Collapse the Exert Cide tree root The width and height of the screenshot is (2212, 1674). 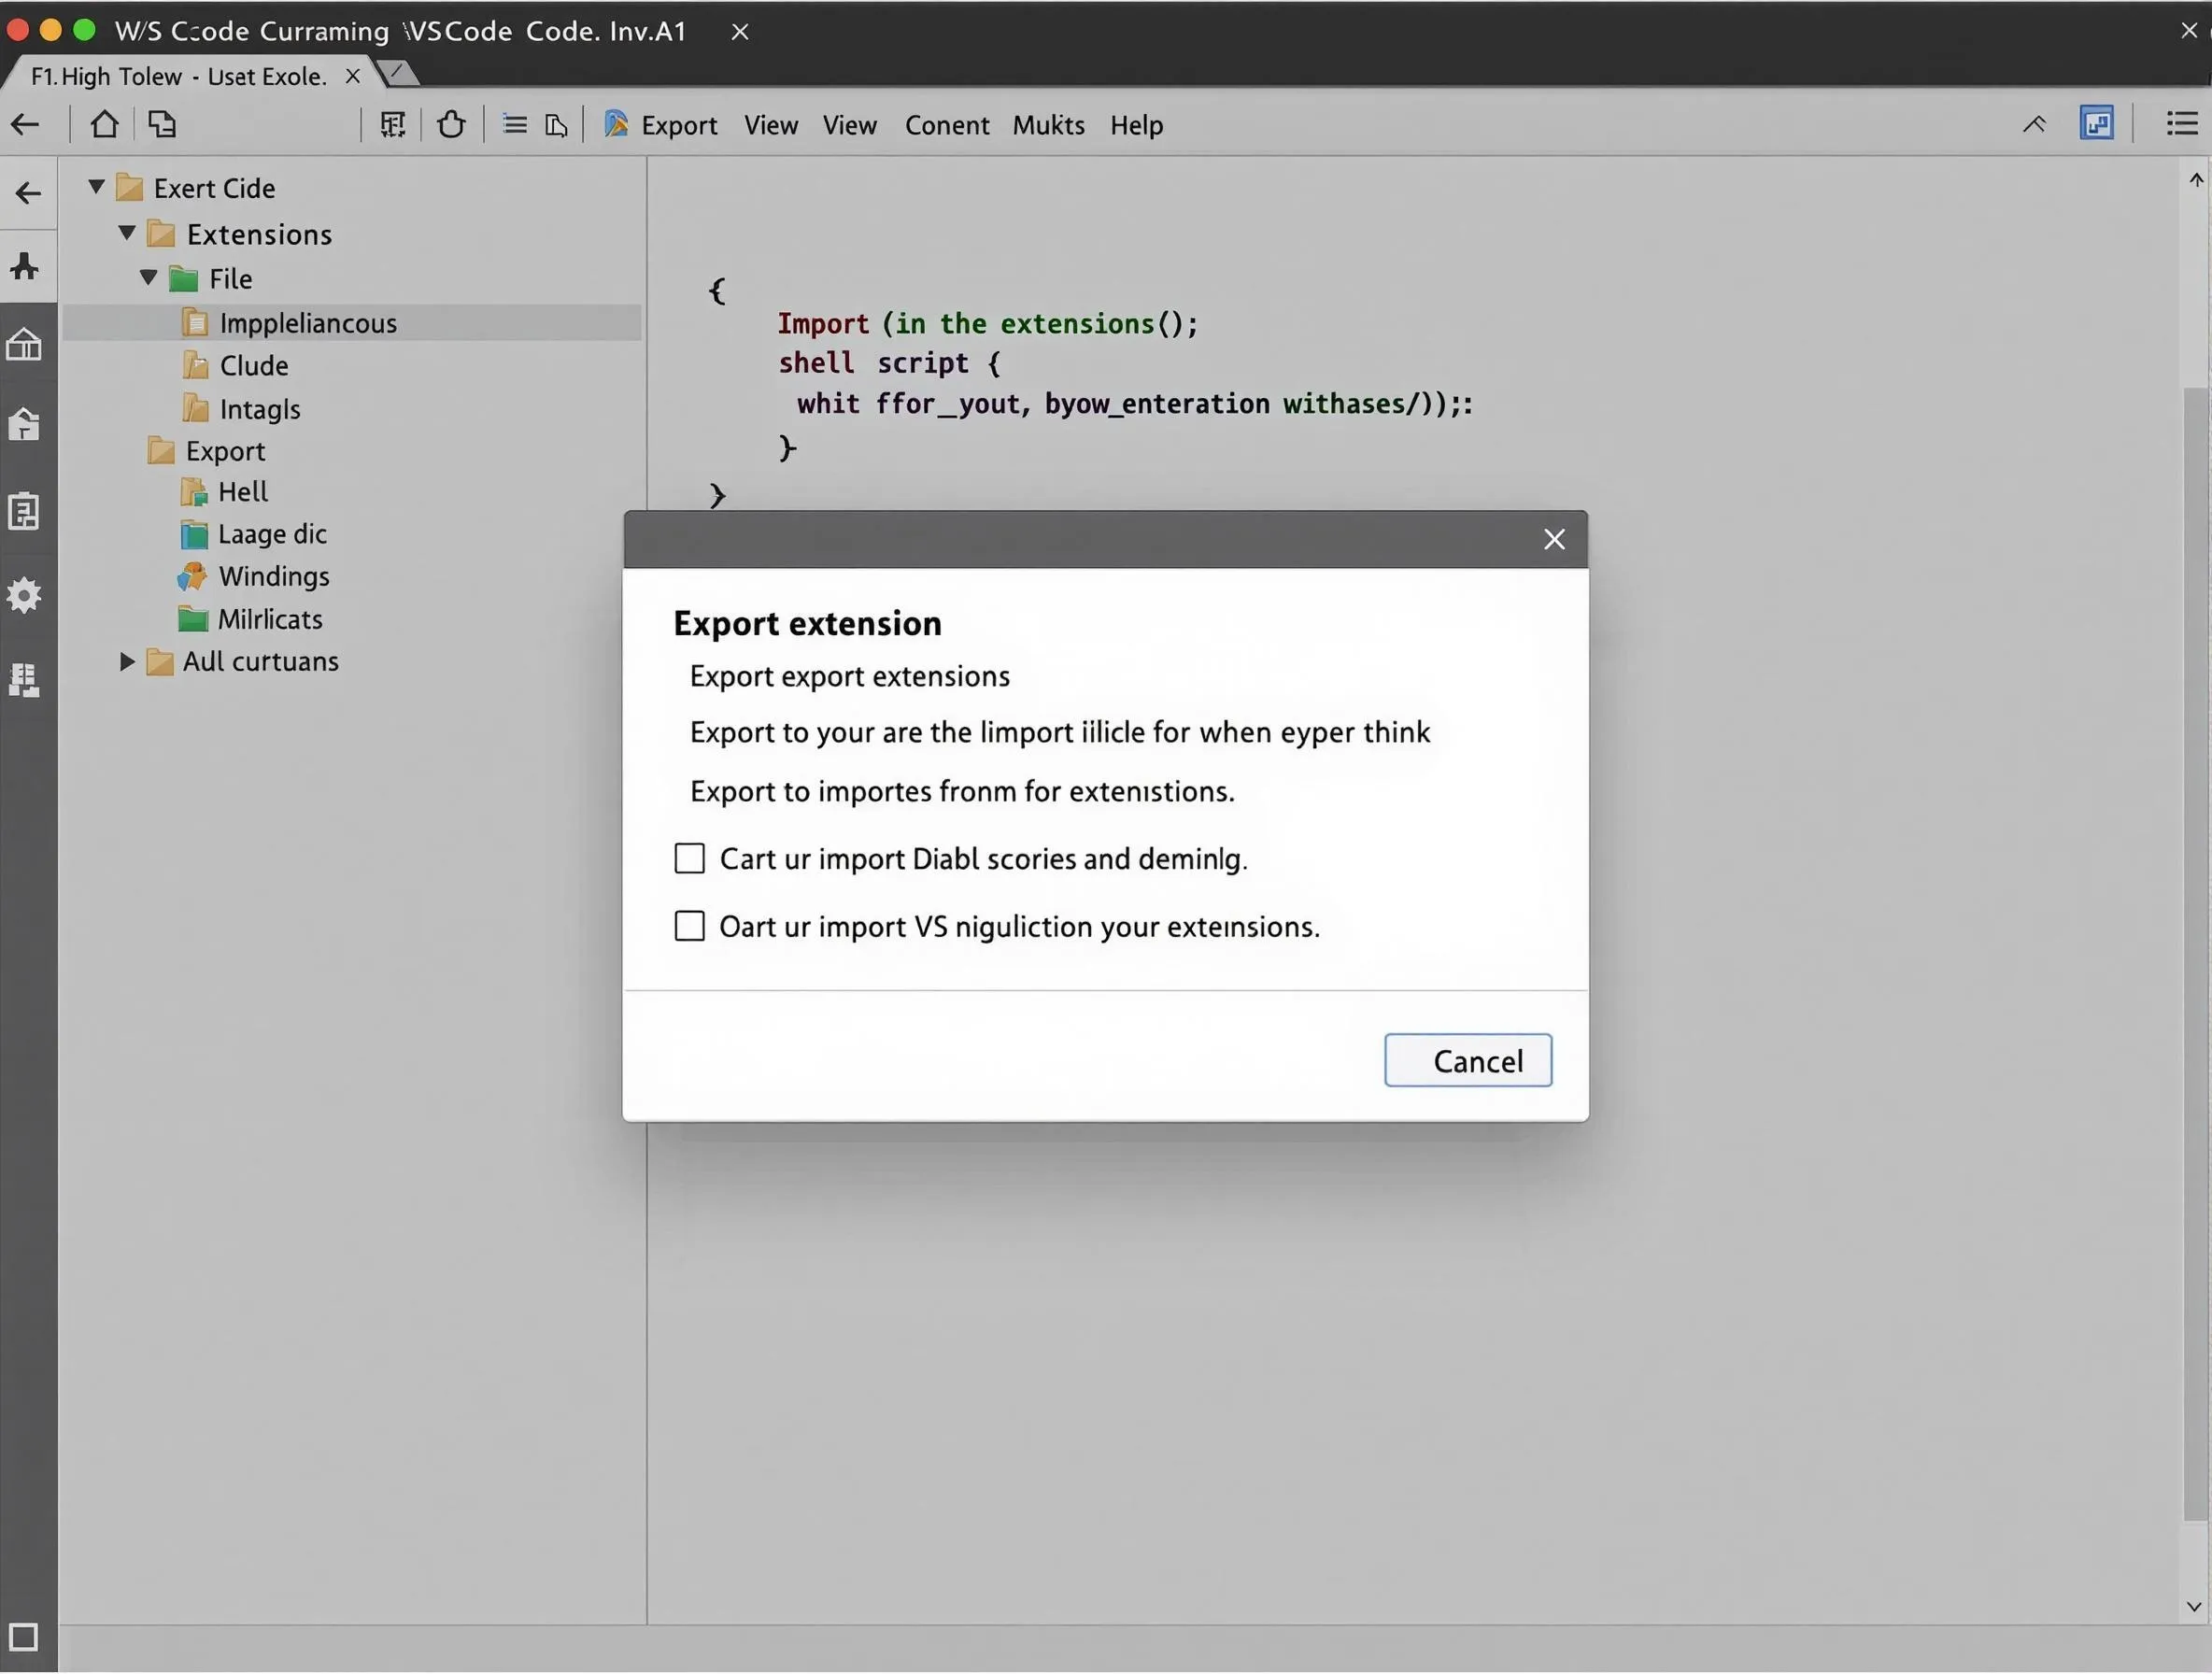pos(97,187)
